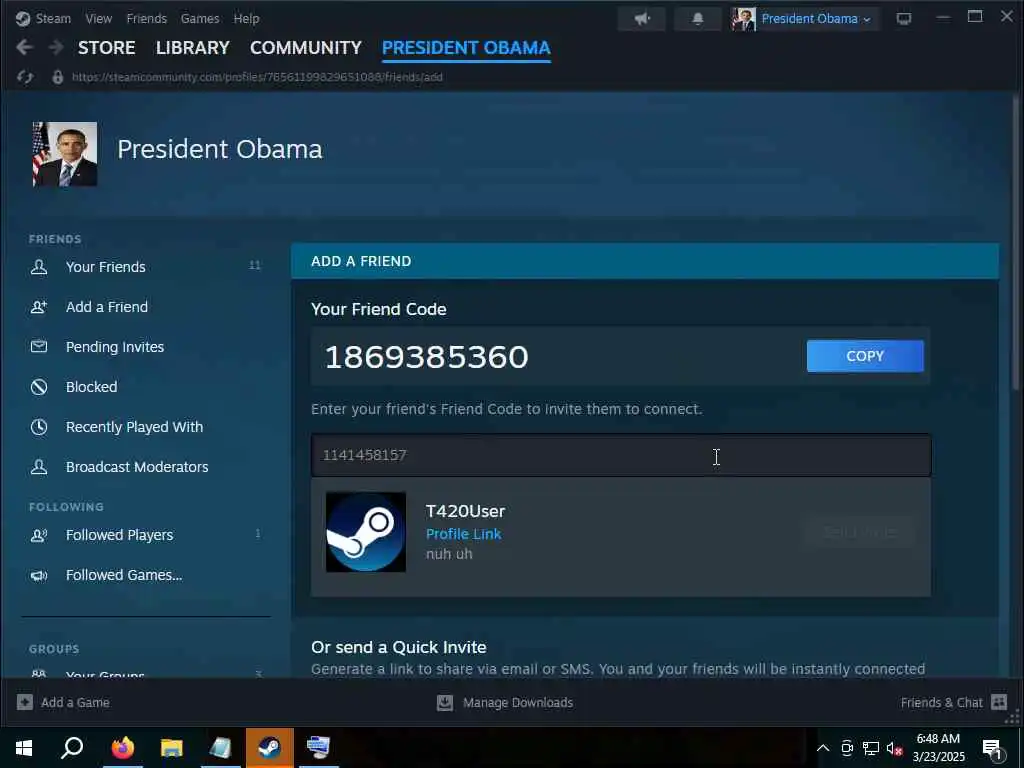Open the Help menu
The image size is (1024, 768).
coord(246,18)
